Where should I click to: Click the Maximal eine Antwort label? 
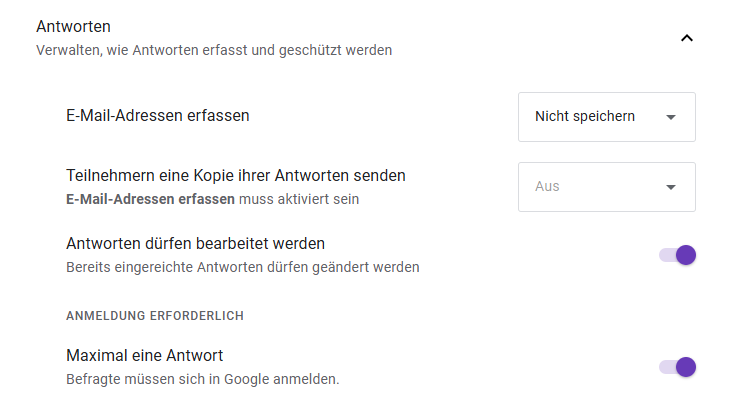point(144,355)
